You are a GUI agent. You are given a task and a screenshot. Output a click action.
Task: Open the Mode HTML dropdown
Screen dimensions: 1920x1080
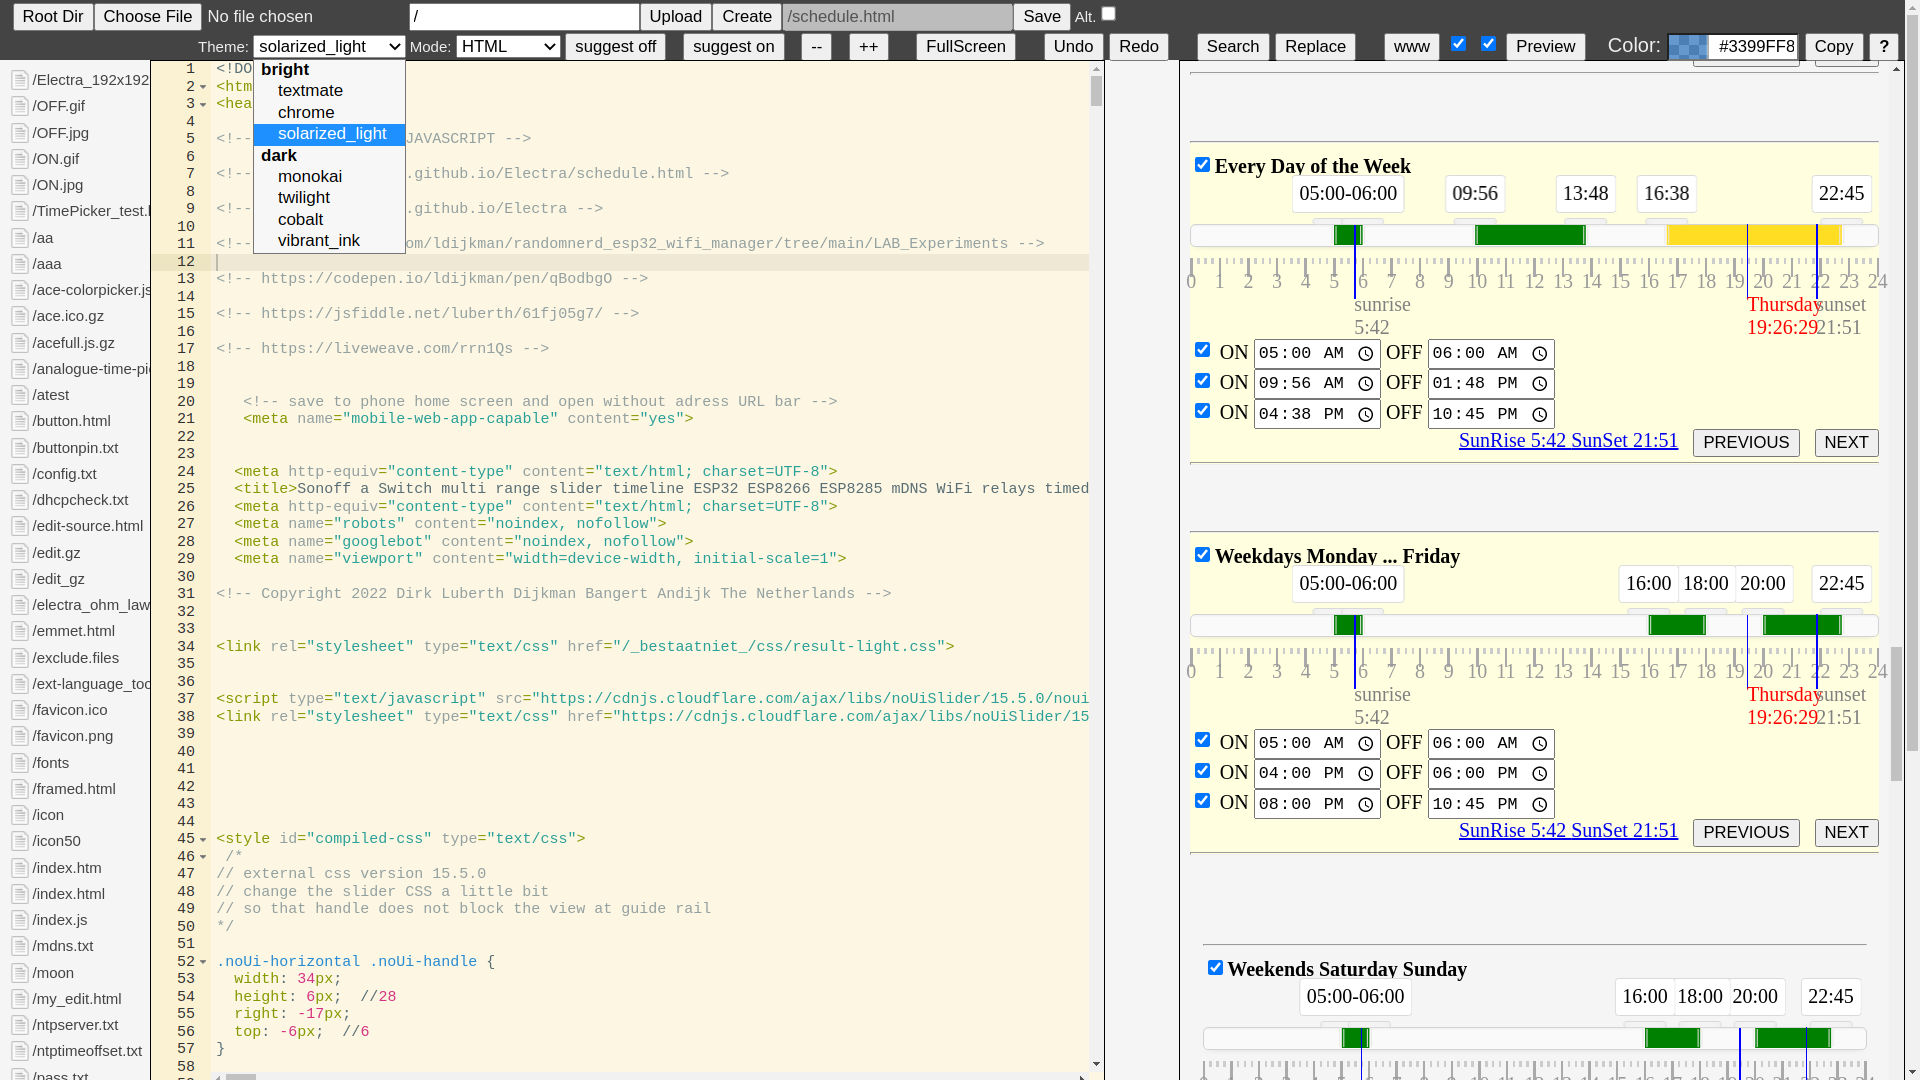[x=508, y=47]
